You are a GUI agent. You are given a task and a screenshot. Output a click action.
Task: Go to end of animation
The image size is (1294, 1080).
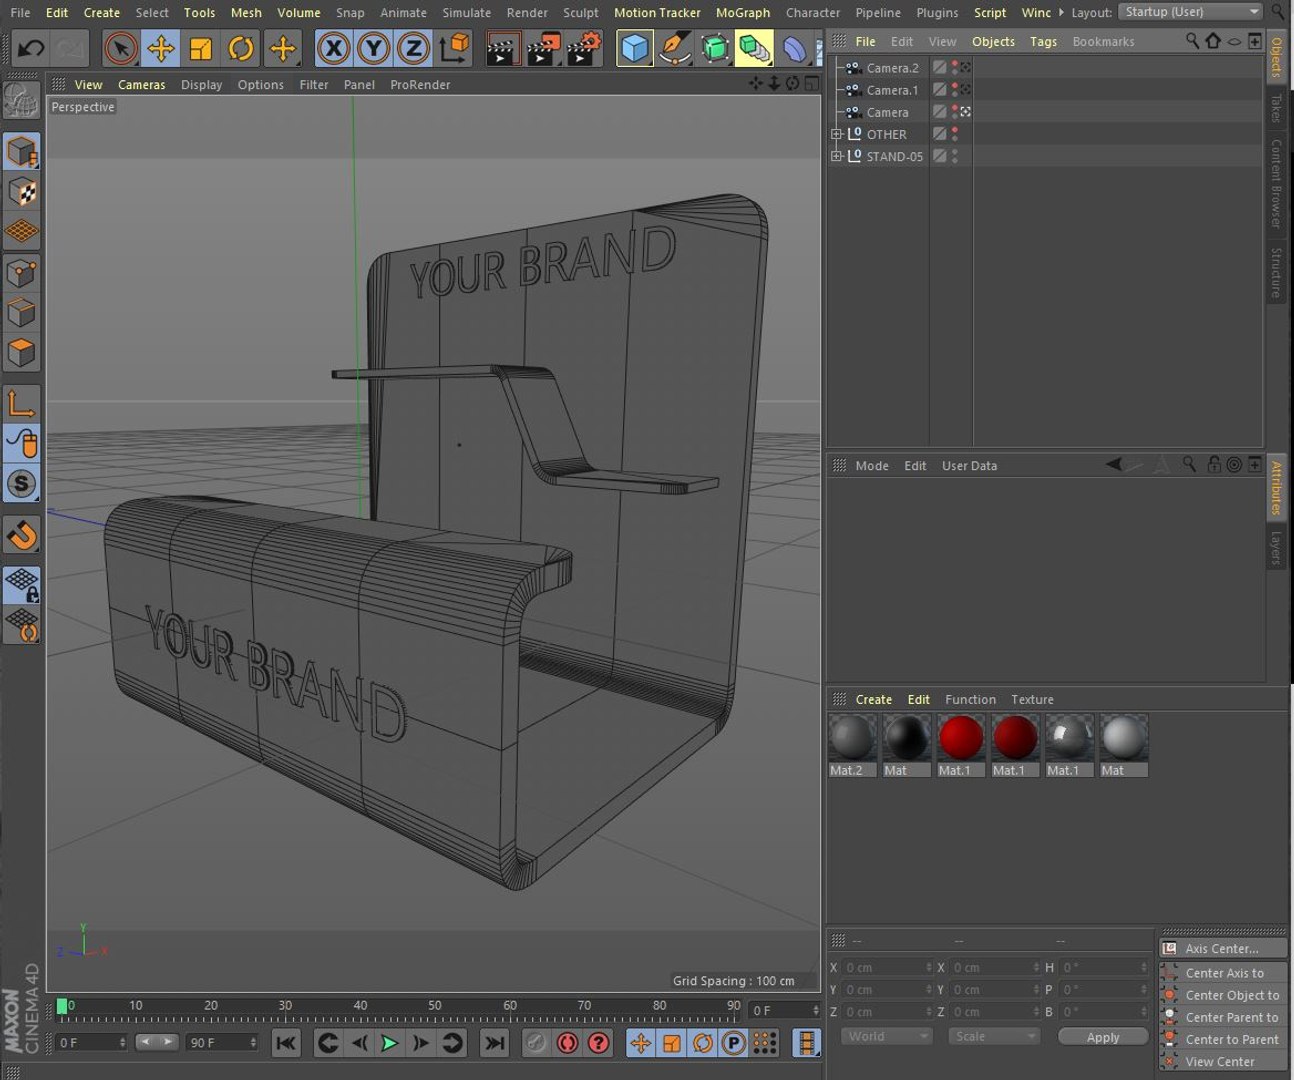click(494, 1043)
